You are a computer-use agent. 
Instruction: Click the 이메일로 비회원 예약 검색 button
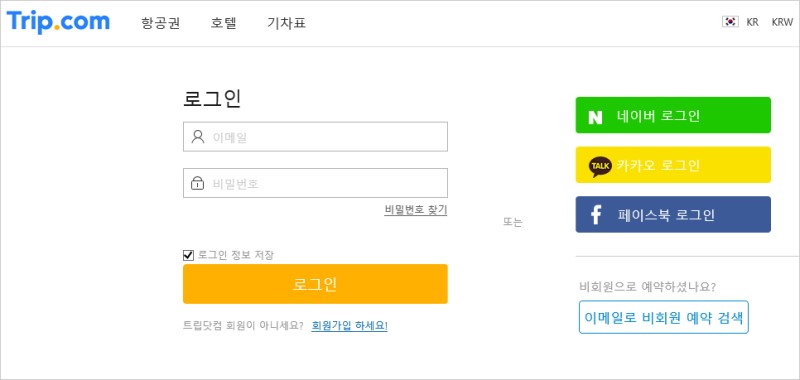pyautogui.click(x=664, y=317)
